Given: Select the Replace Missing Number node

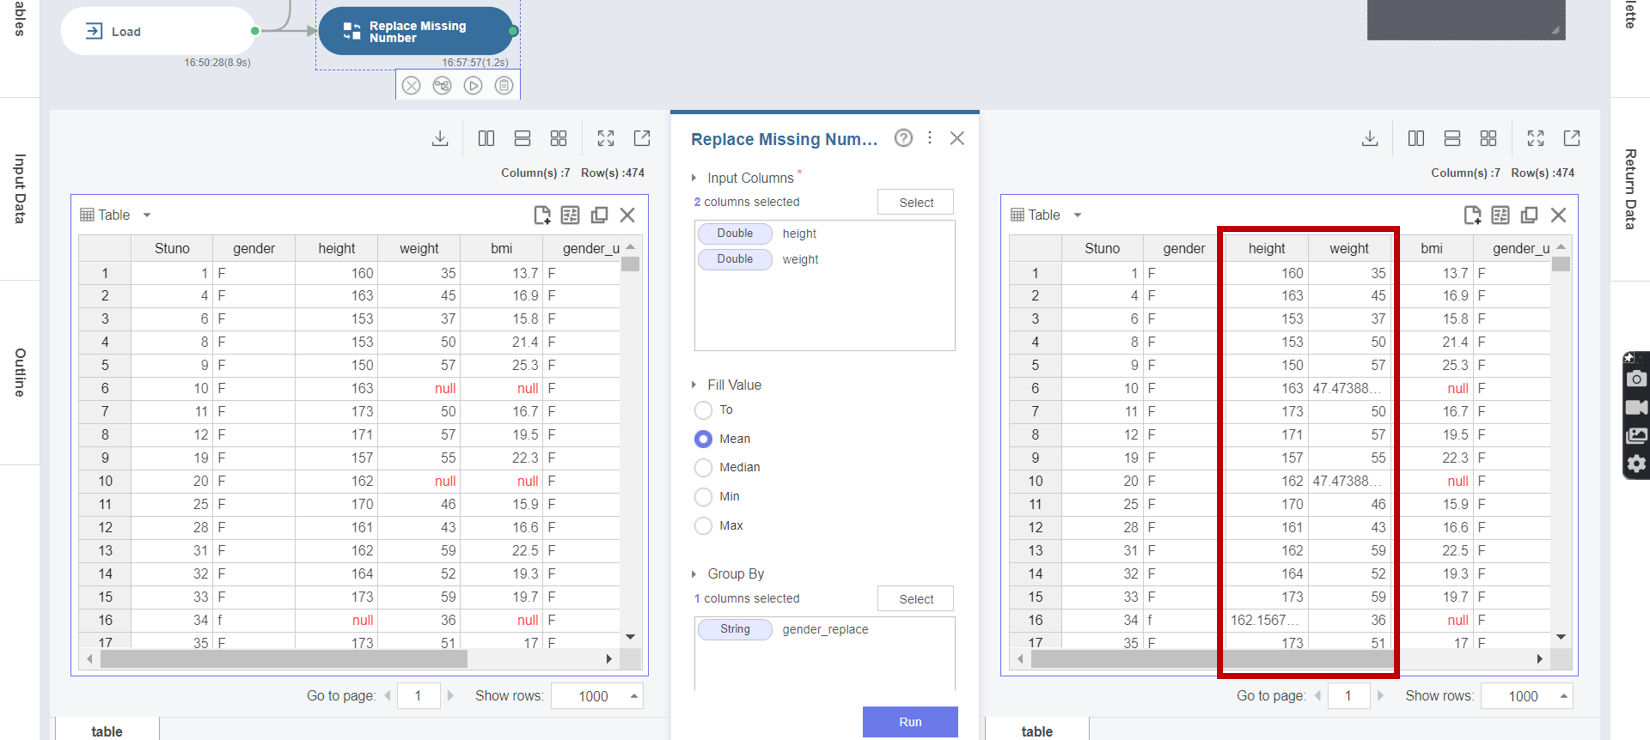Looking at the screenshot, I should 416,31.
